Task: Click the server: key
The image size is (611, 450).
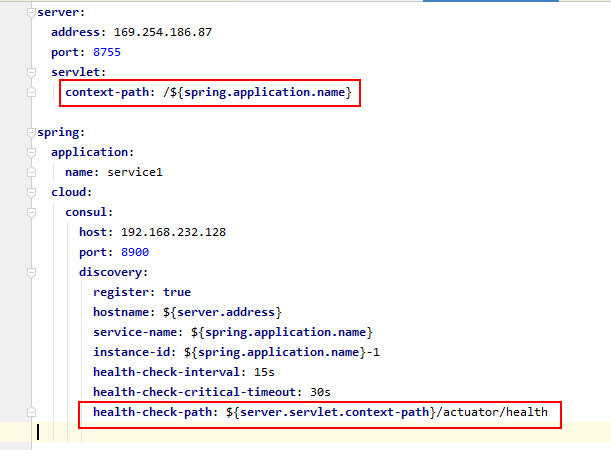Action: tap(61, 12)
